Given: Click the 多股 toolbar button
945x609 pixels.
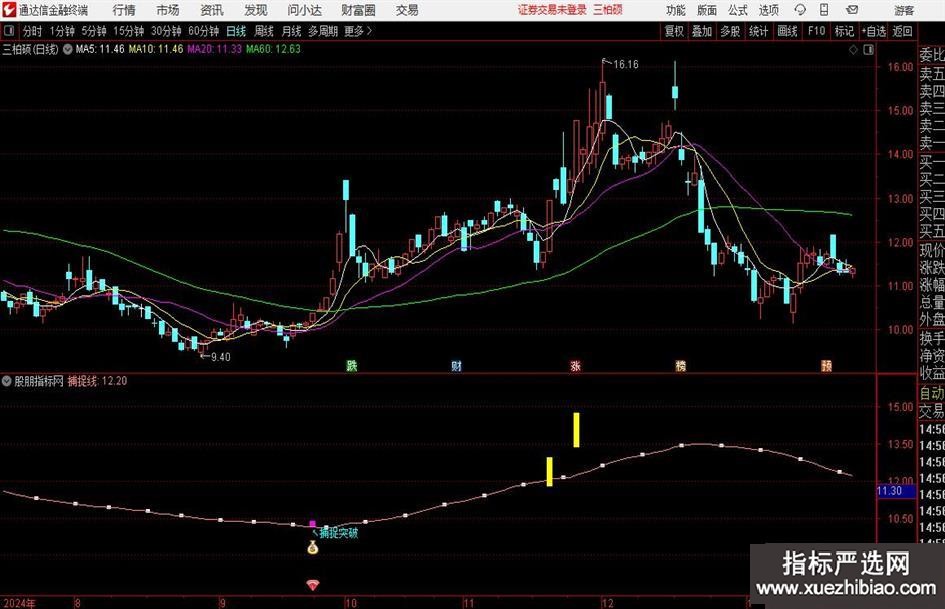Looking at the screenshot, I should (730, 31).
